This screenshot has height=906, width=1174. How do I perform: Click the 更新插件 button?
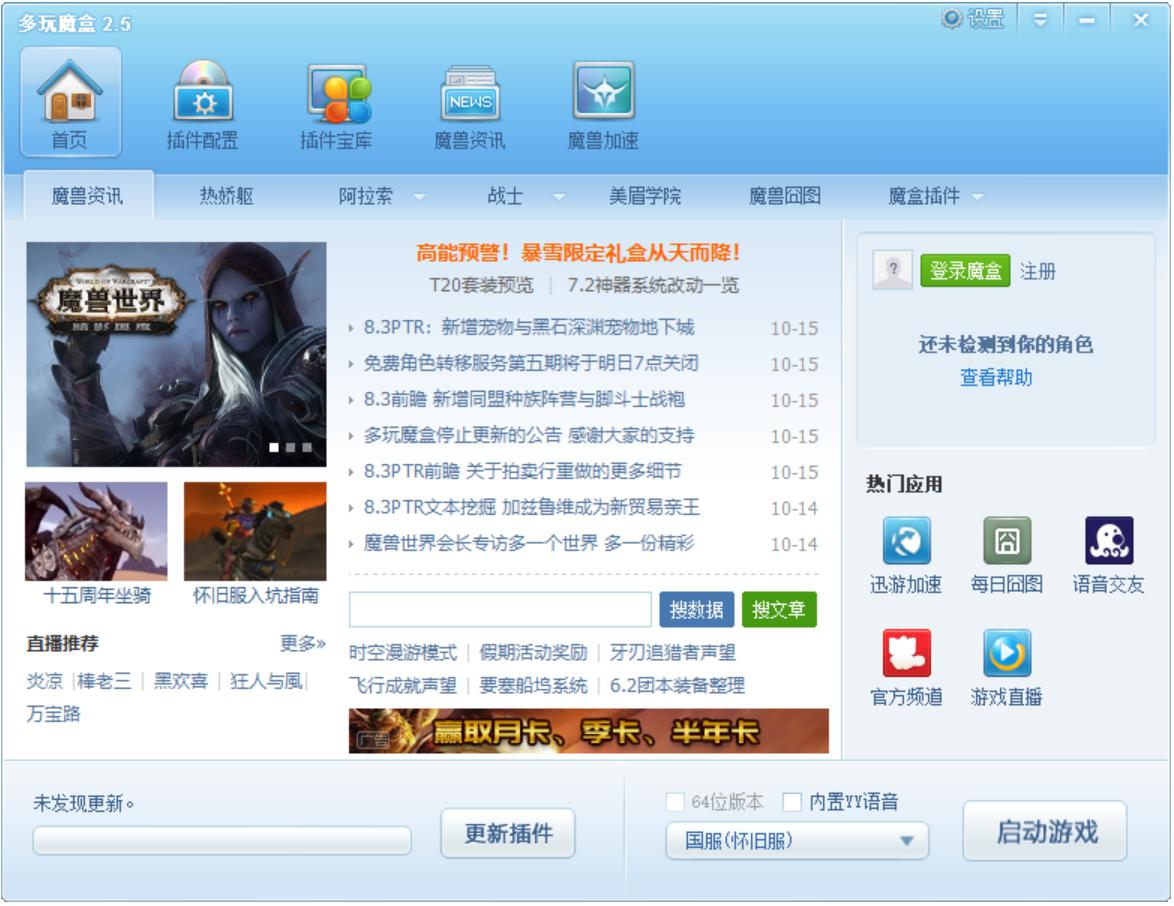[508, 833]
